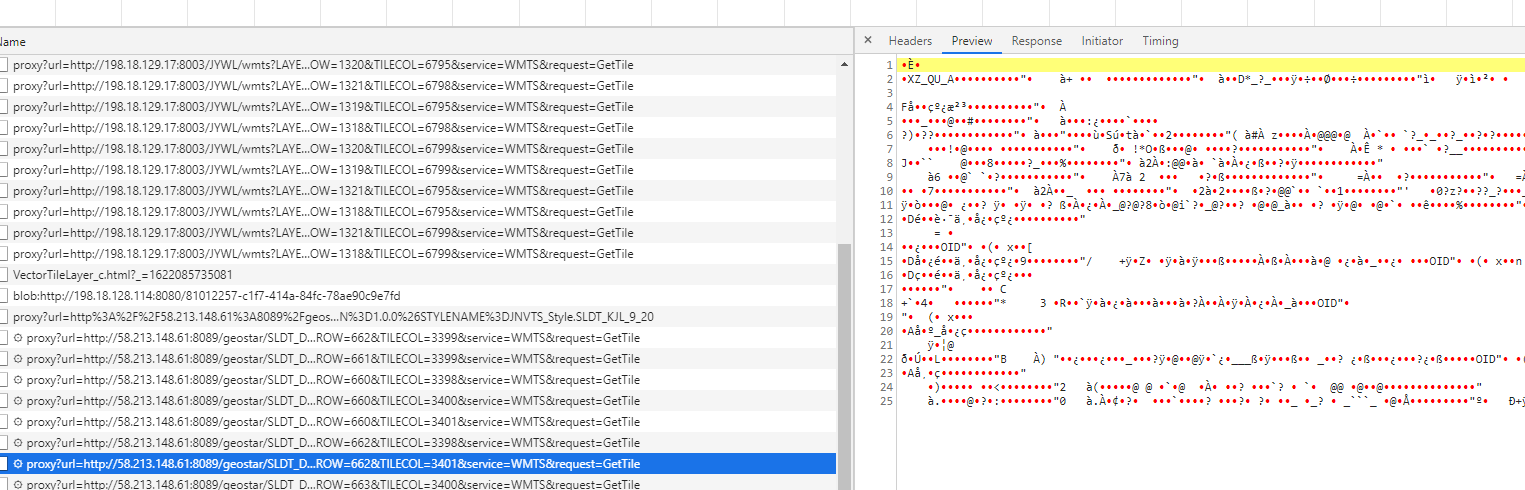The image size is (1525, 490).
Task: Select request OW=1321&TILECOL=6795
Action: tap(323, 191)
